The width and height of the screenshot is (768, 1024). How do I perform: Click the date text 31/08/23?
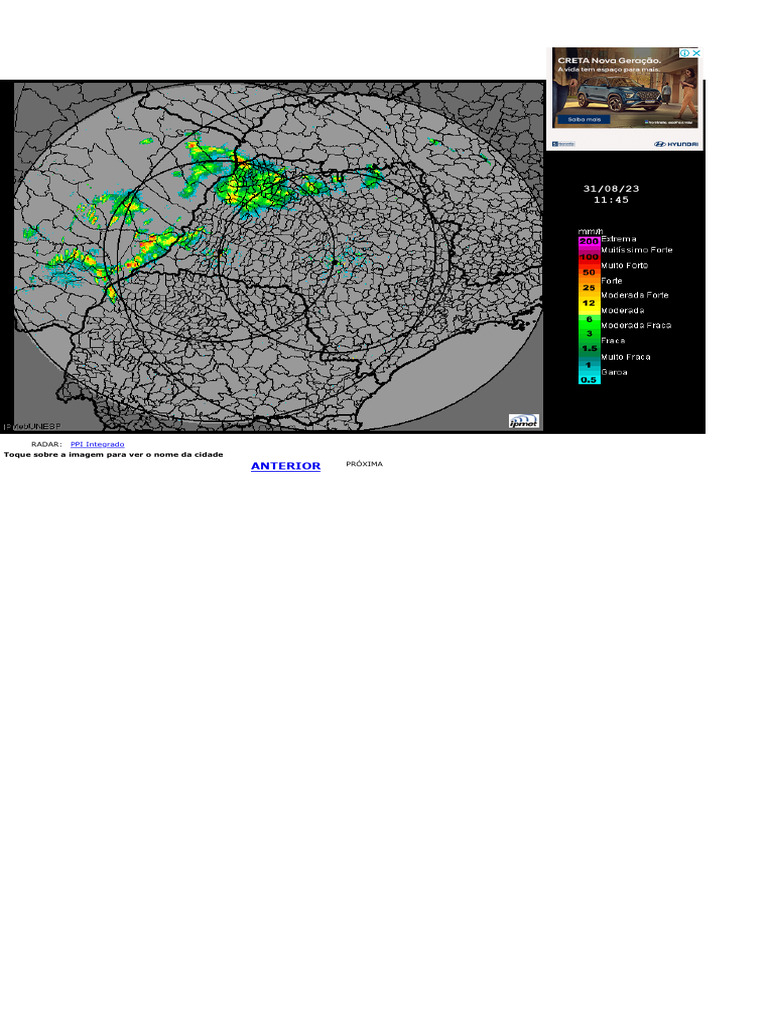click(x=611, y=189)
